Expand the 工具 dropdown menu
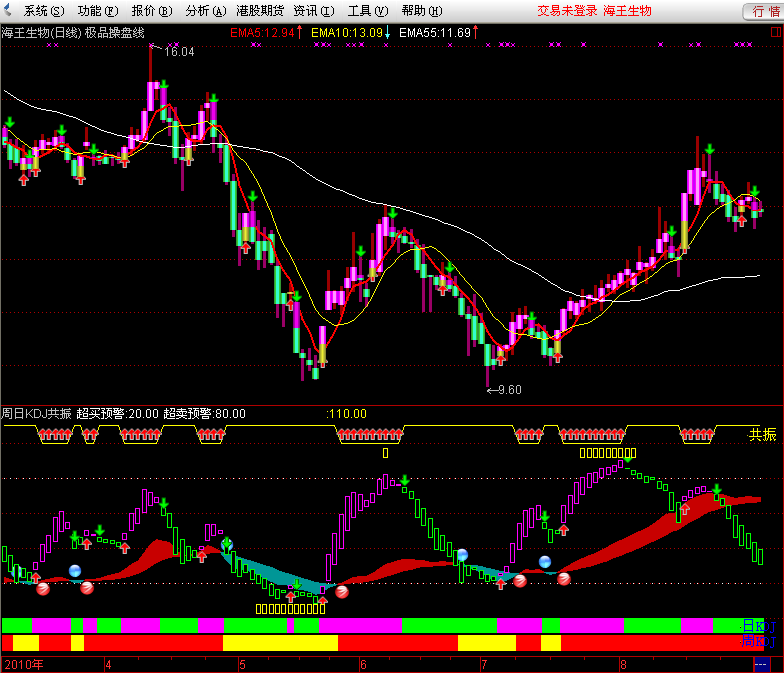 pyautogui.click(x=366, y=11)
